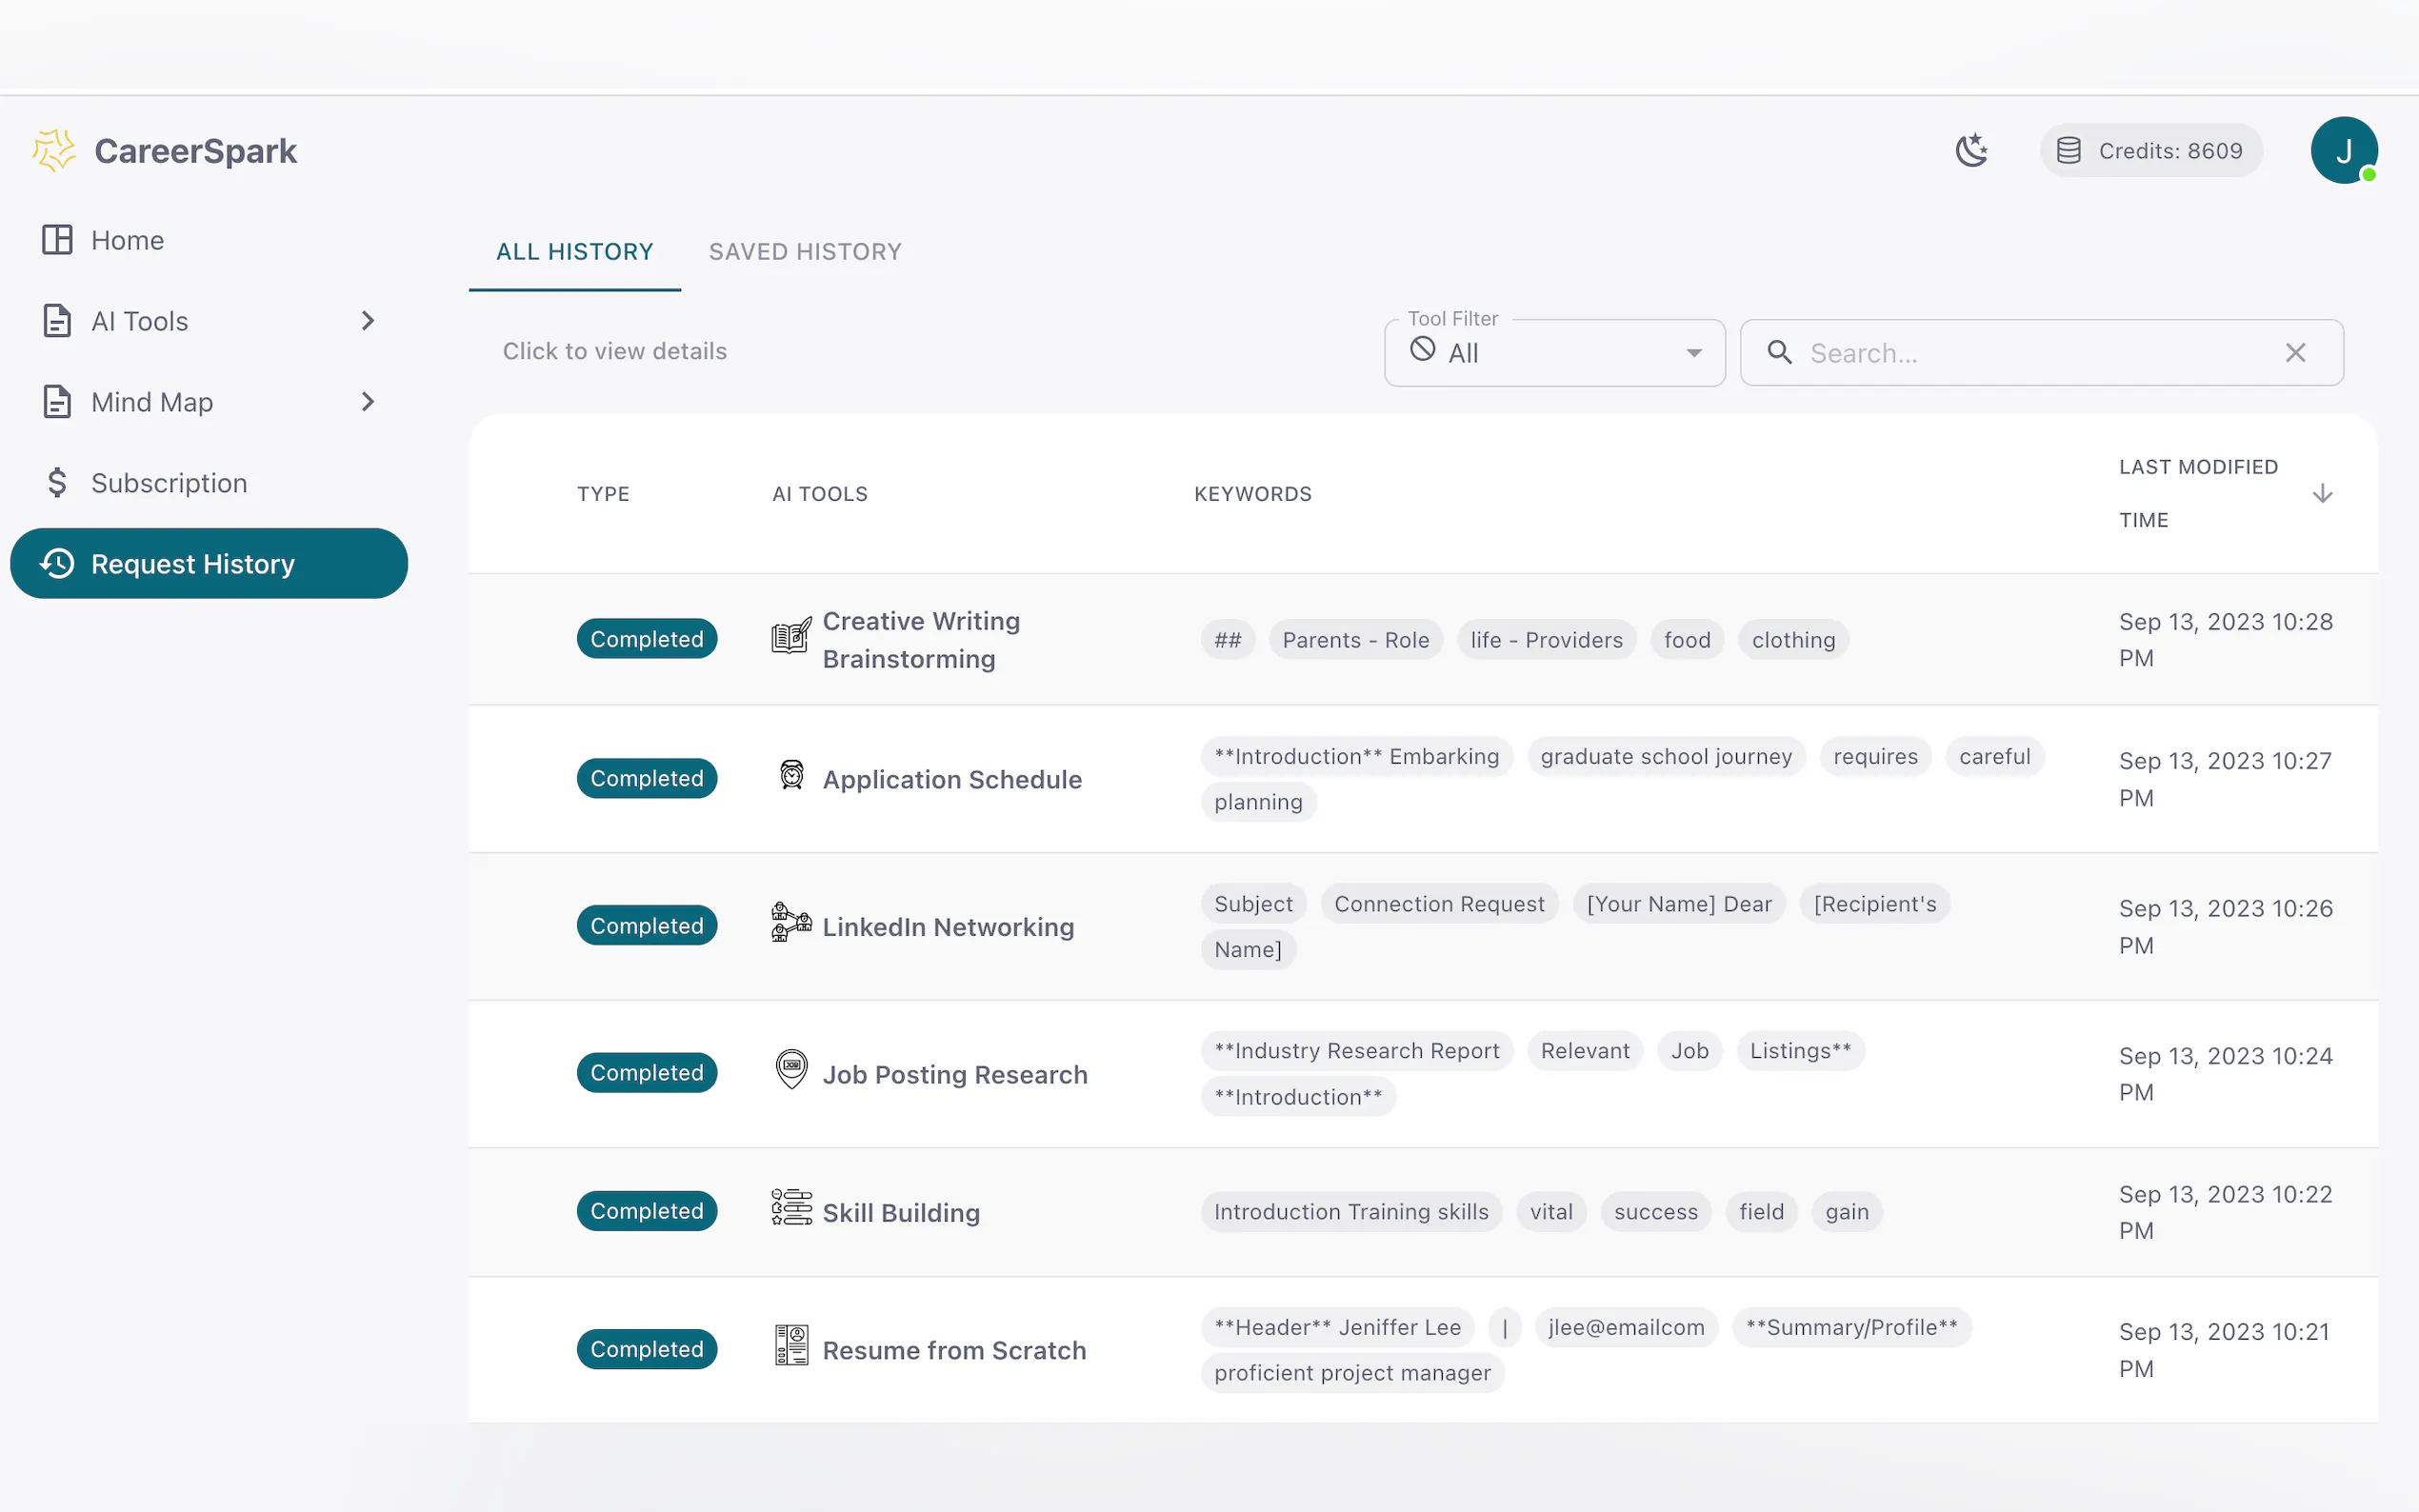Open the J user avatar menu
This screenshot has width=2419, height=1512.
2343,151
